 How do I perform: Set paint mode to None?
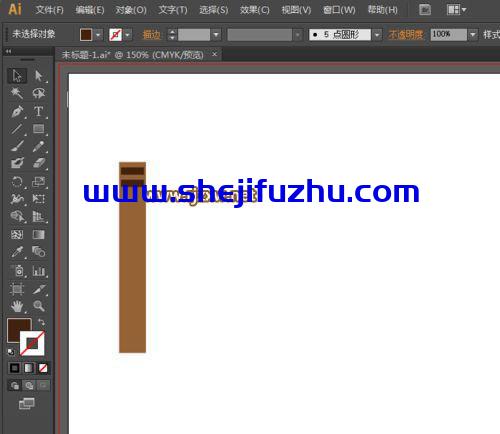(43, 368)
